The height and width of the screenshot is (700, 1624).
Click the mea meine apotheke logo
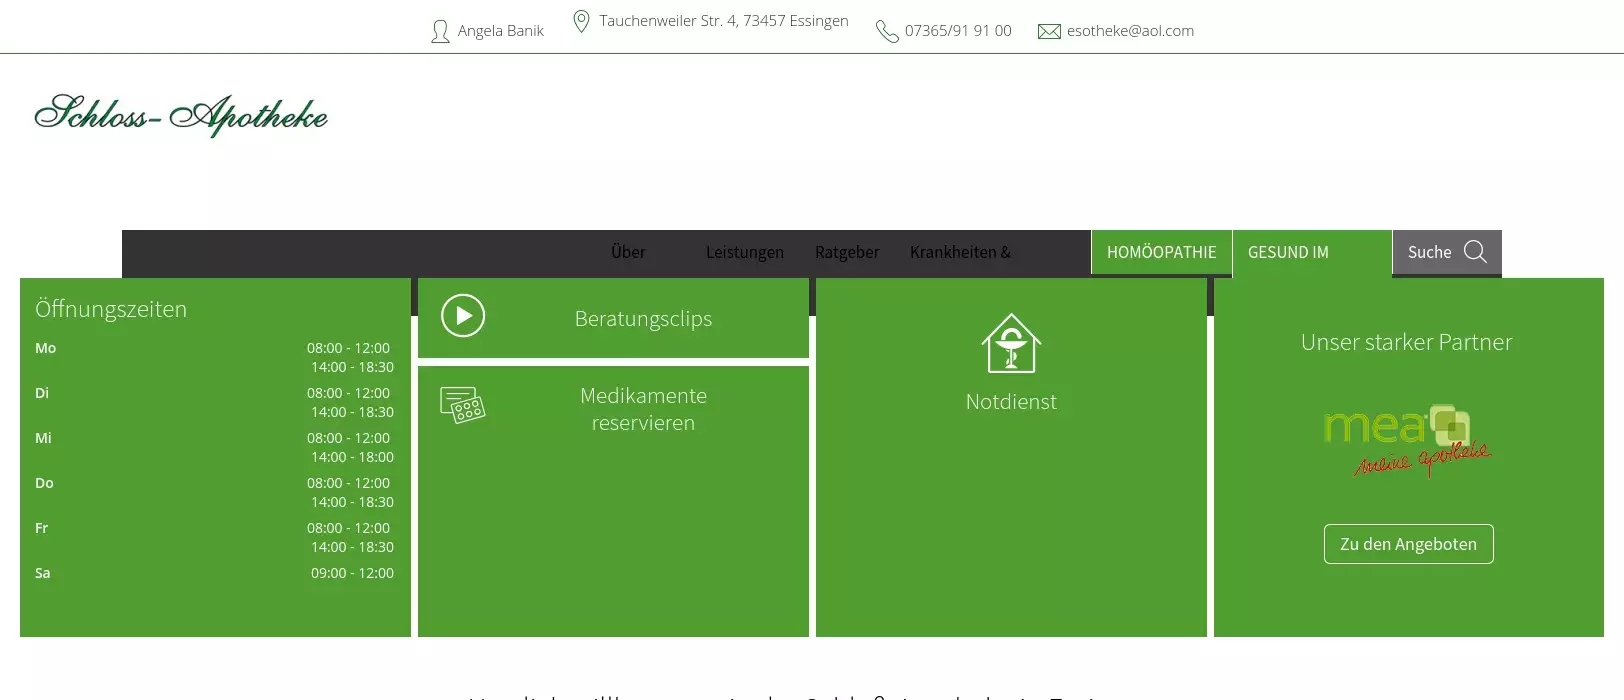tap(1407, 439)
